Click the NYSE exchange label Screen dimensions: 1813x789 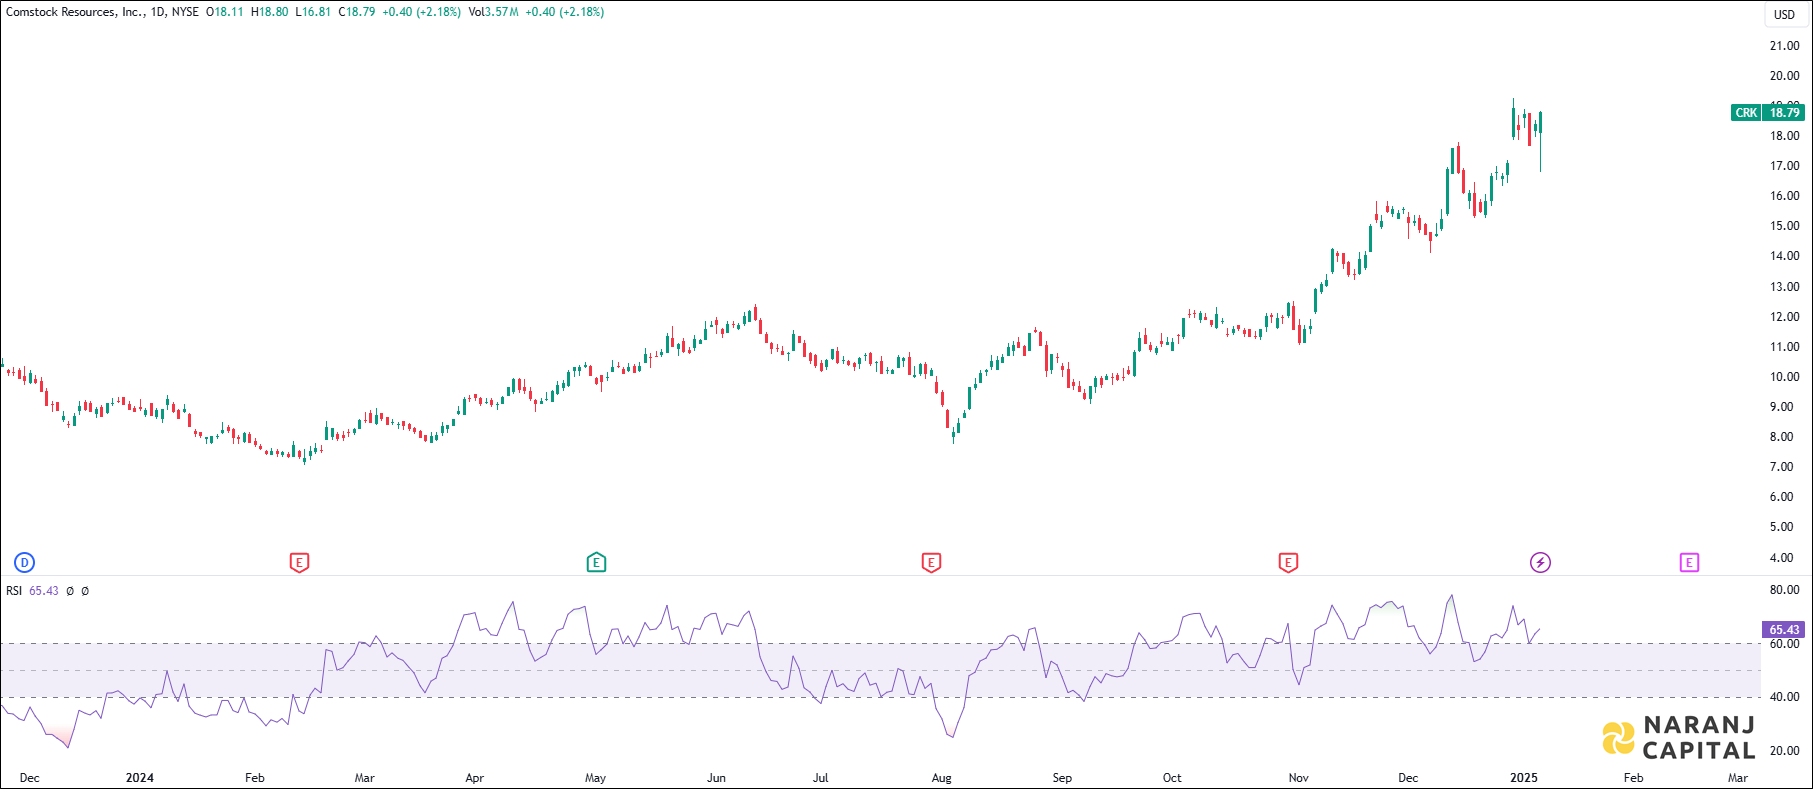[x=185, y=12]
